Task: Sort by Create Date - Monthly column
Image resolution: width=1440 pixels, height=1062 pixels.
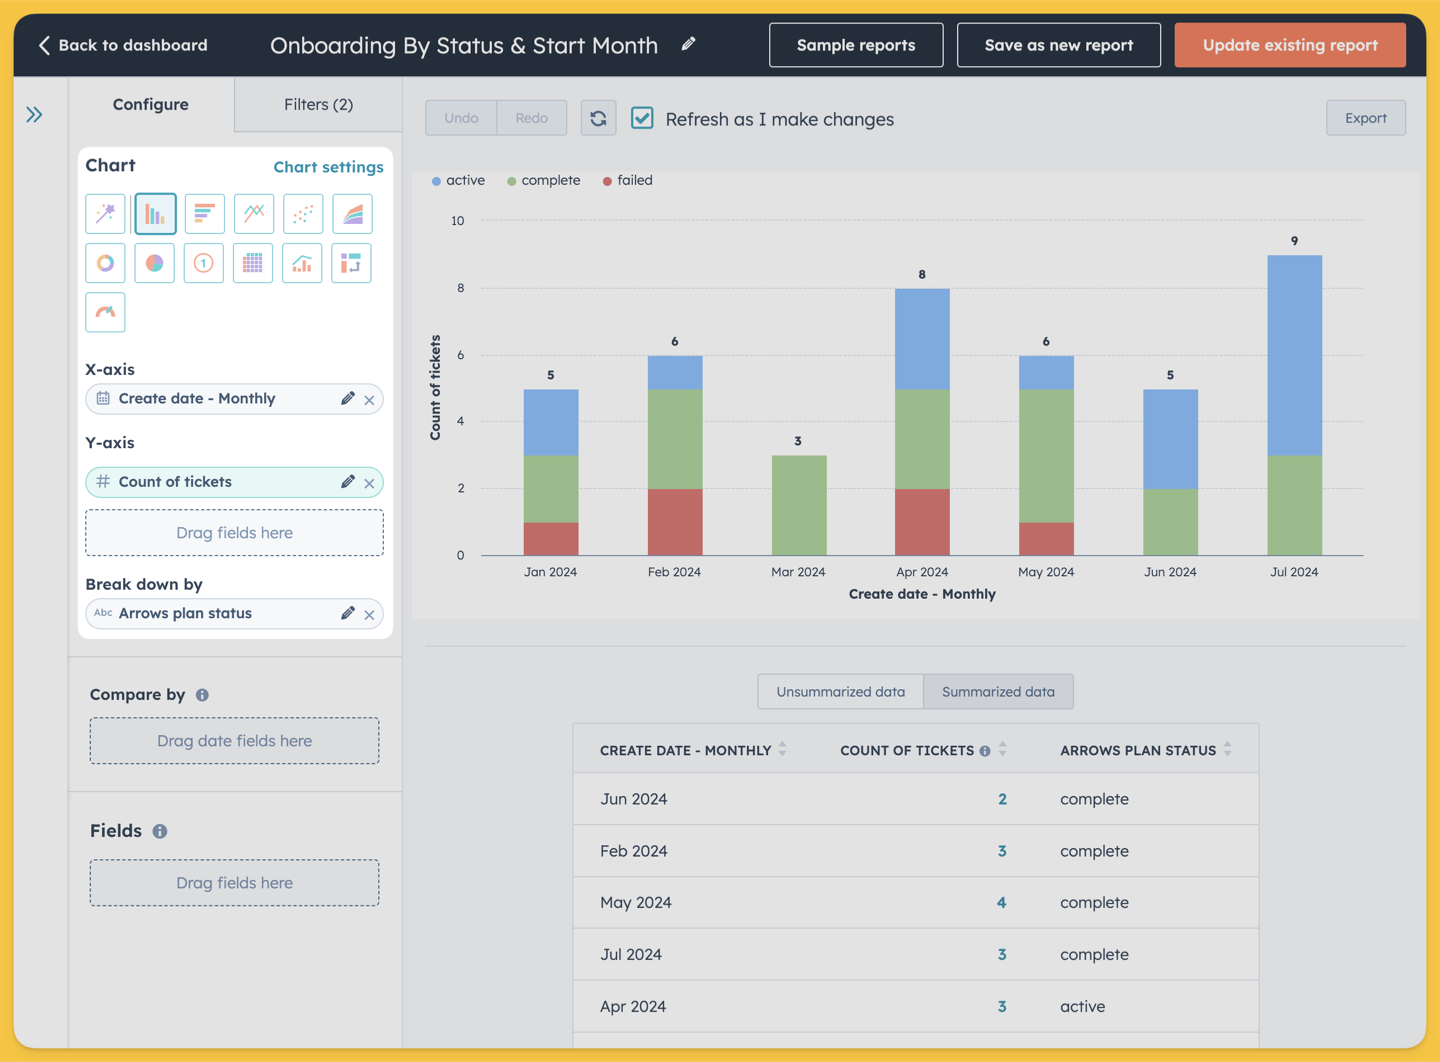Action: [783, 749]
